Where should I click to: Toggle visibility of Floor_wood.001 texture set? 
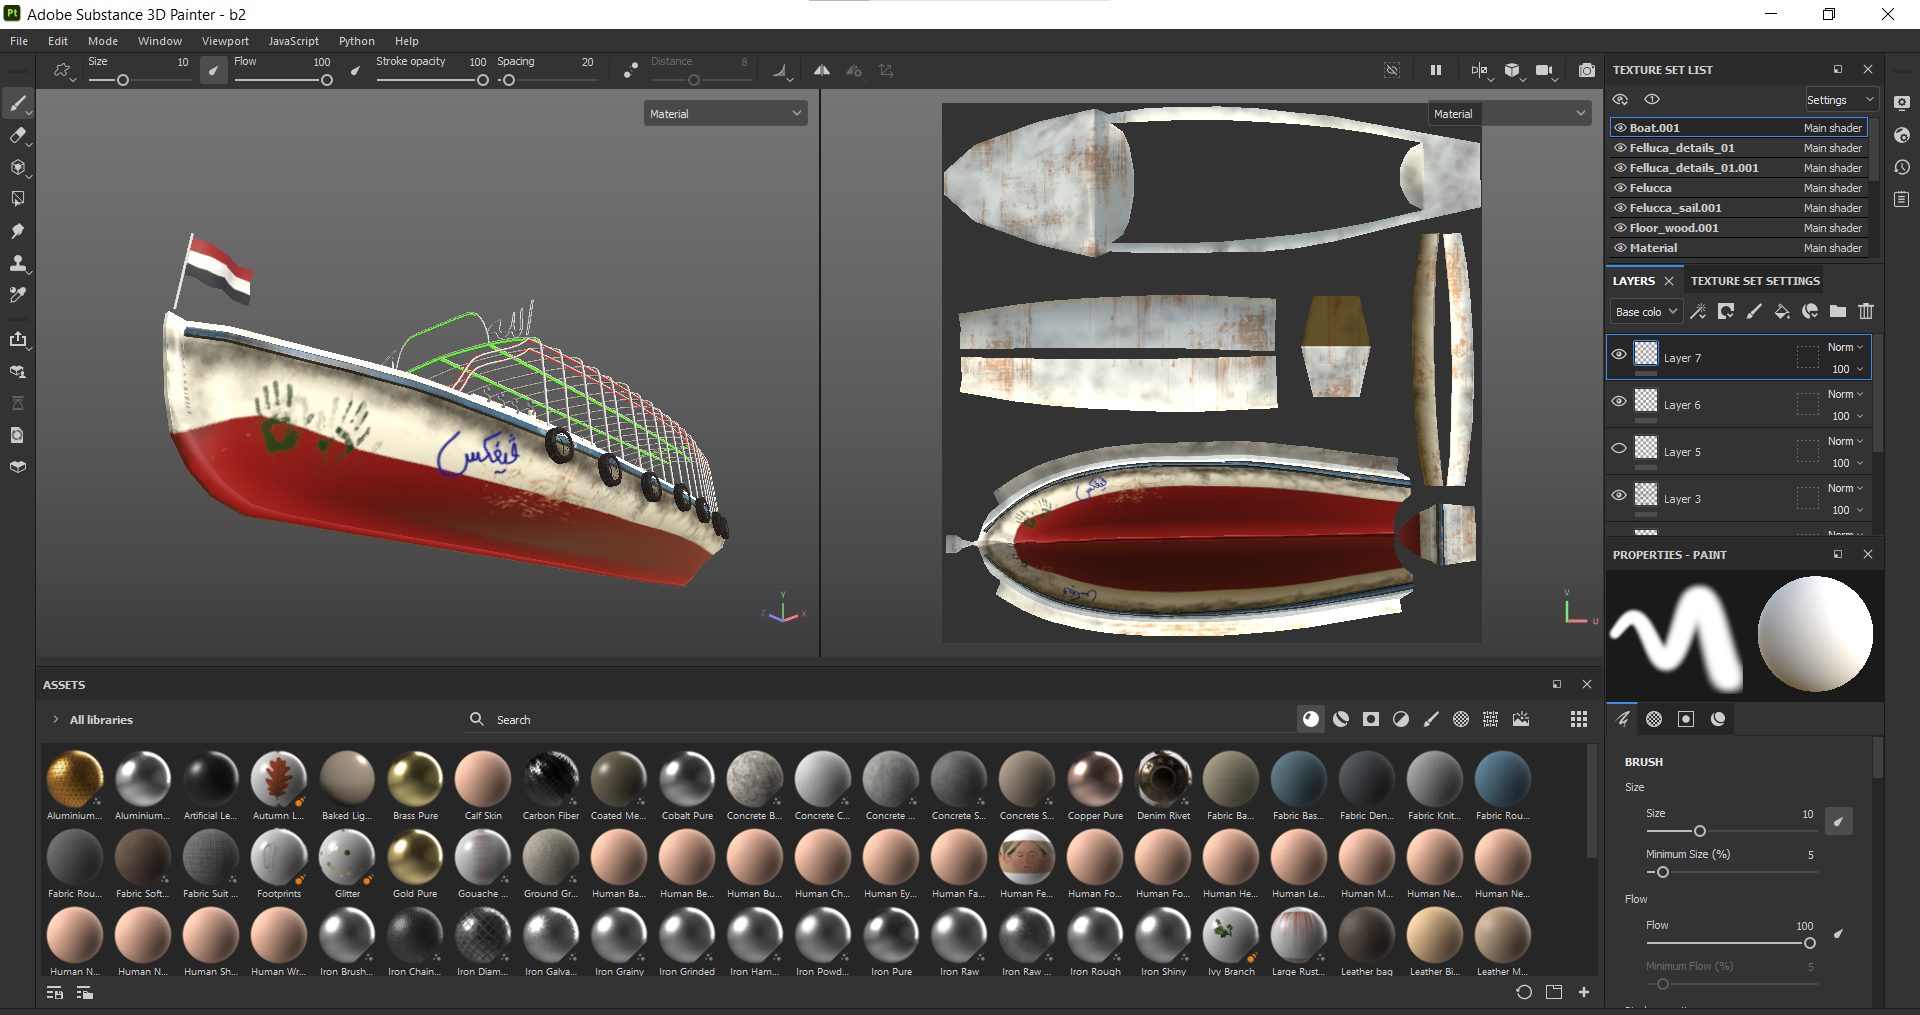[1621, 228]
